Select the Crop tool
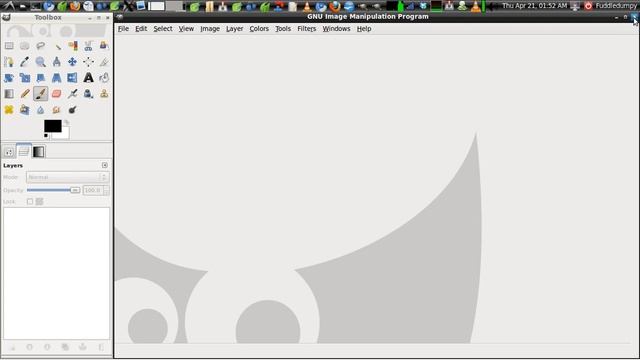This screenshot has height=360, width=640. [104, 62]
